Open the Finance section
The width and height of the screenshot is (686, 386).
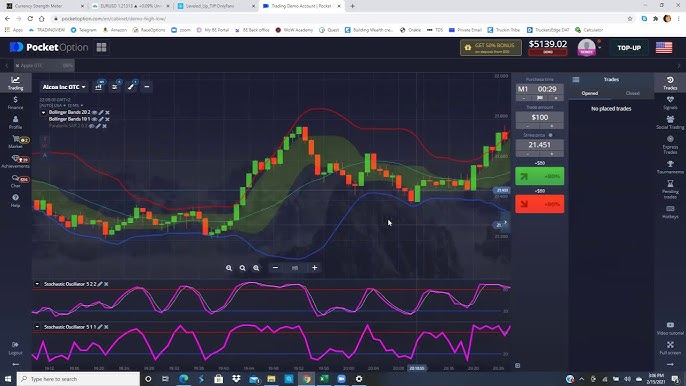(x=15, y=103)
